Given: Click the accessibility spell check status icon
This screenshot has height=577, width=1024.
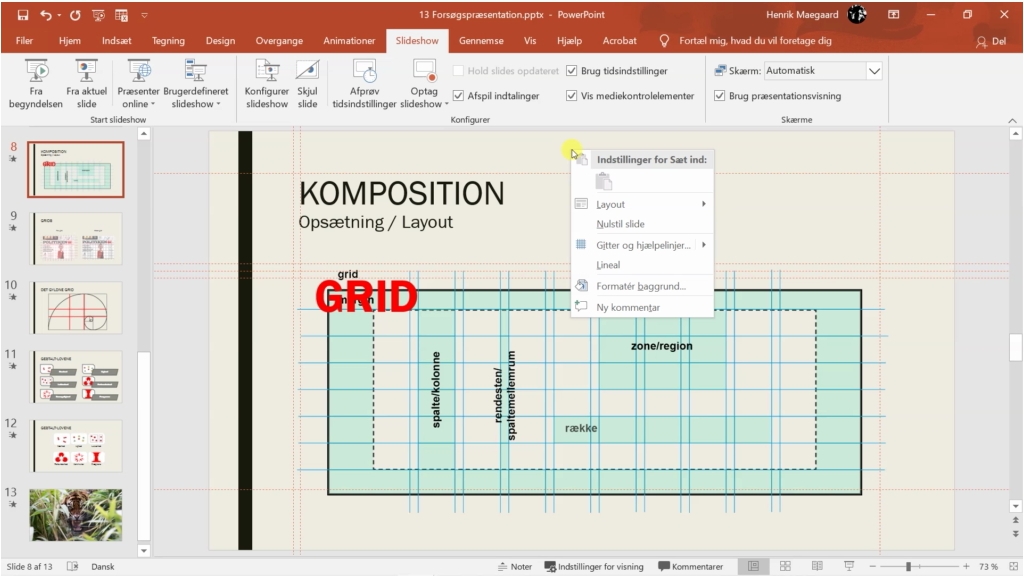Looking at the screenshot, I should (72, 566).
